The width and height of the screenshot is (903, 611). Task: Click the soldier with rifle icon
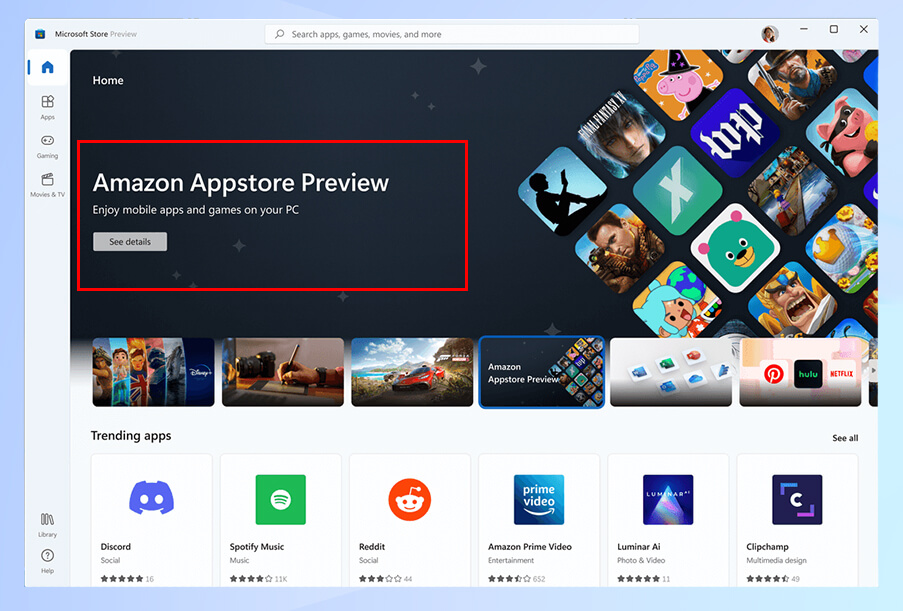[x=620, y=248]
